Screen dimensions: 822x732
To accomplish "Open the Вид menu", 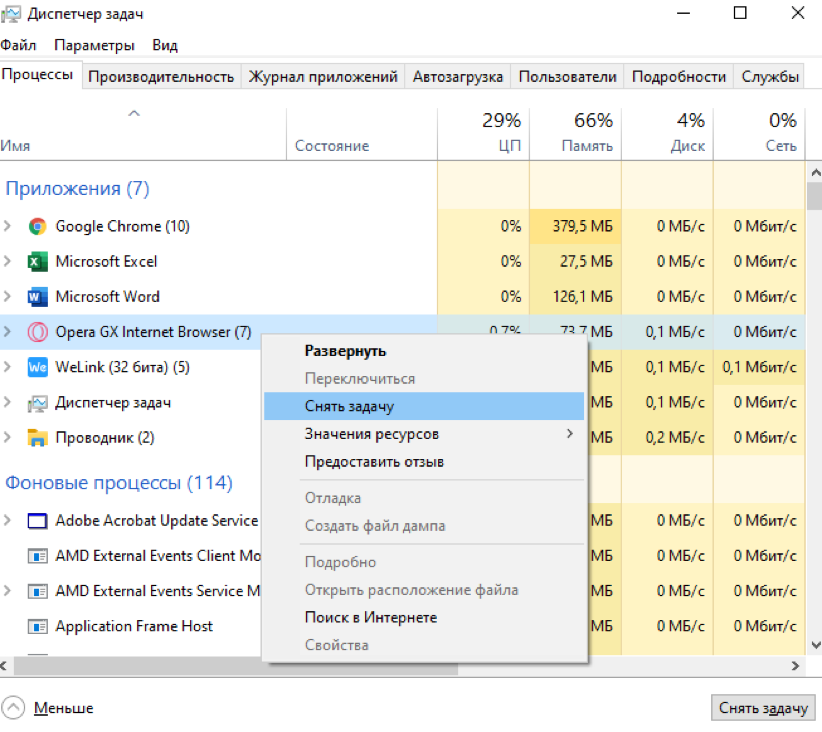I will coord(165,45).
